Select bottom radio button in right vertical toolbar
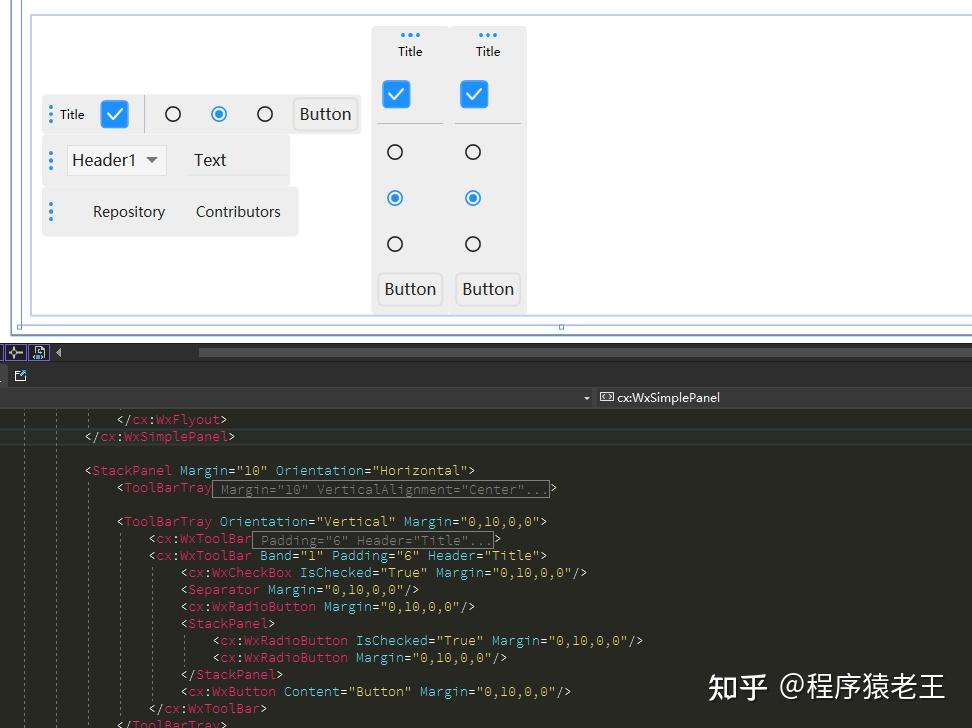 coord(473,244)
